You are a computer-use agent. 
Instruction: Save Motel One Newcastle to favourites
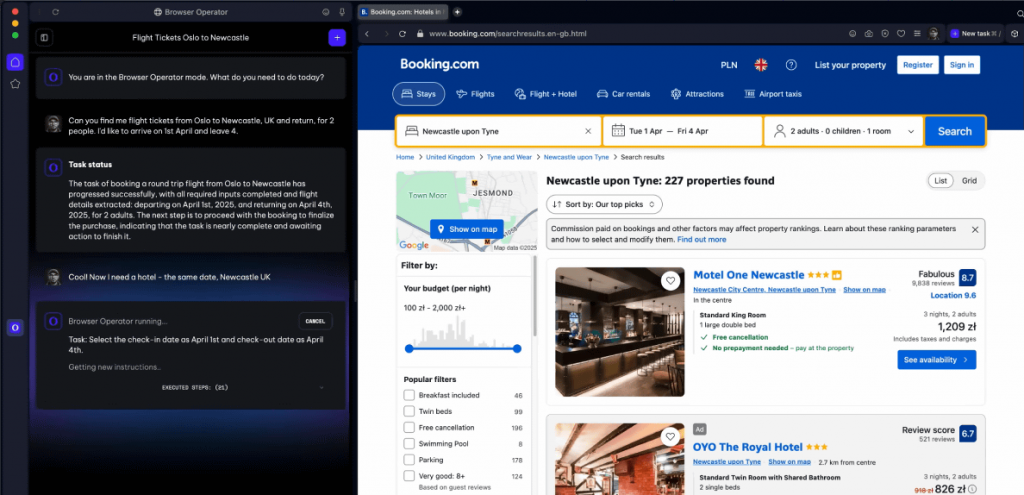(x=670, y=281)
